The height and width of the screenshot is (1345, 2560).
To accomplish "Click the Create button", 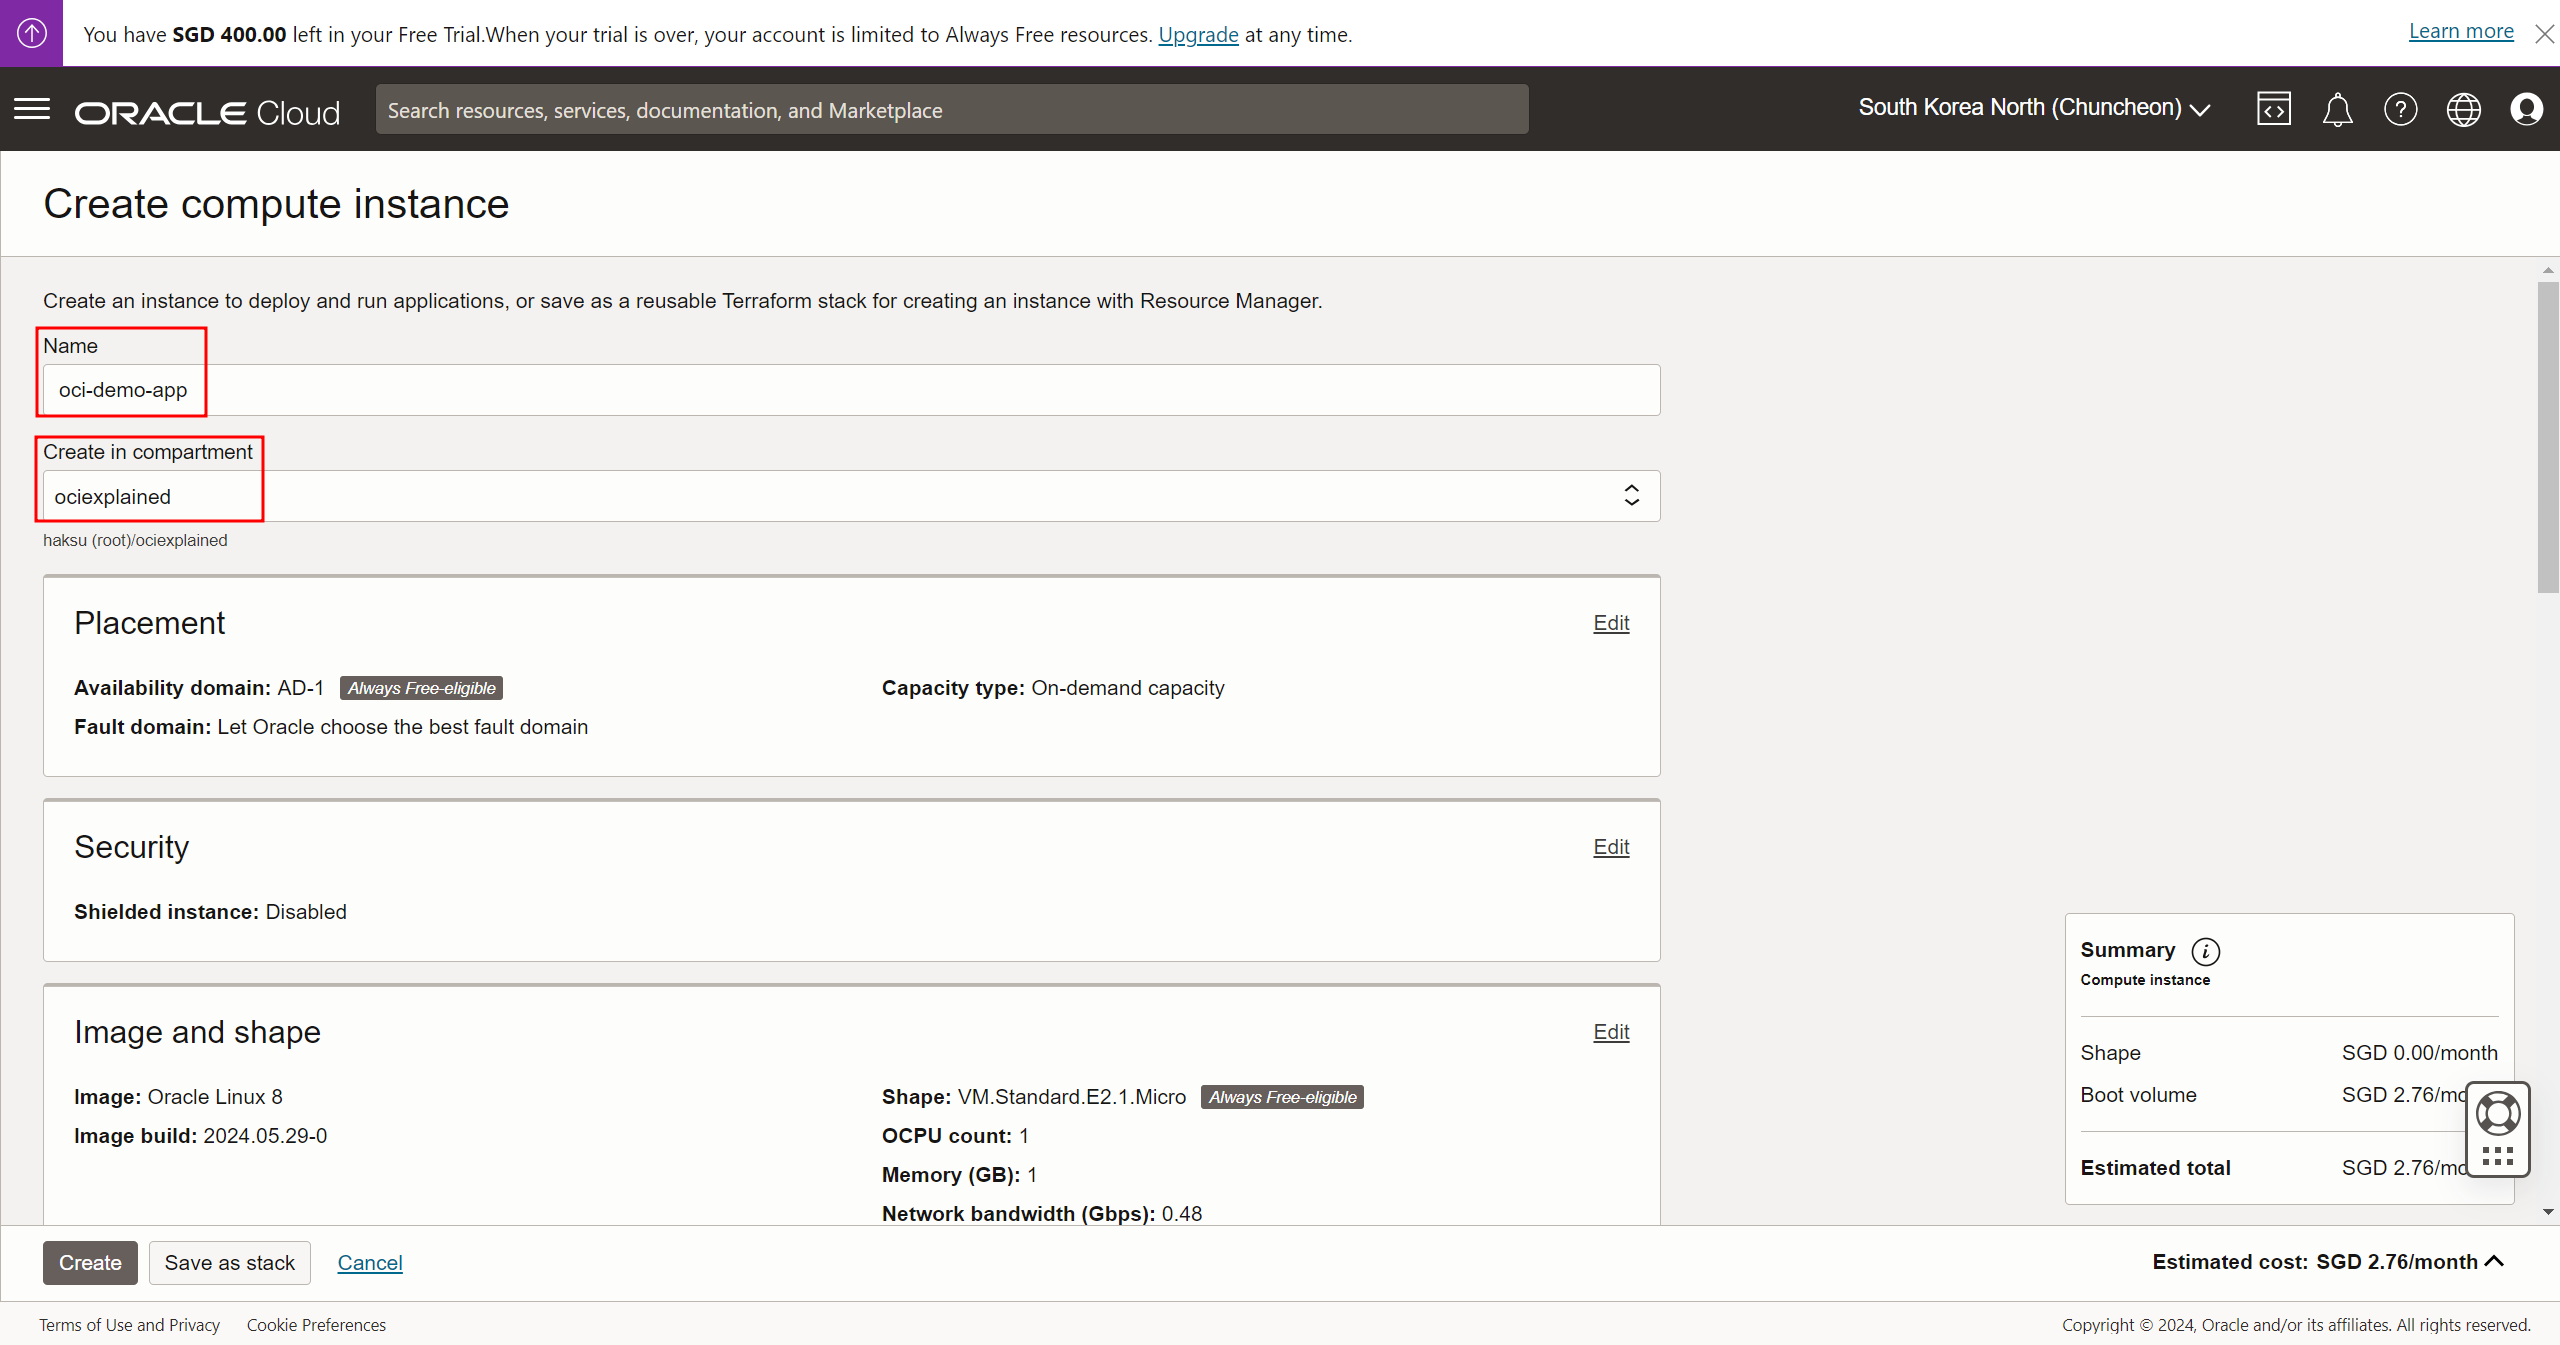I will point(90,1262).
